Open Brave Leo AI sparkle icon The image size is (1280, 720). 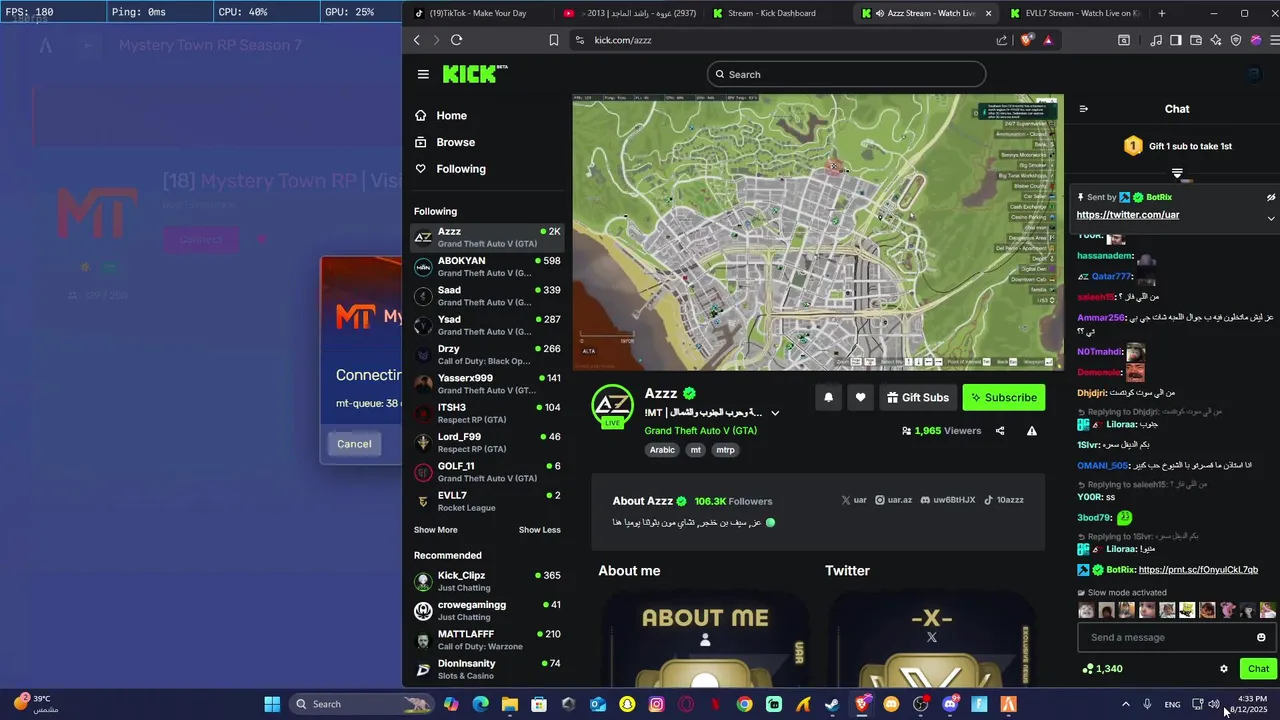[x=1216, y=40]
